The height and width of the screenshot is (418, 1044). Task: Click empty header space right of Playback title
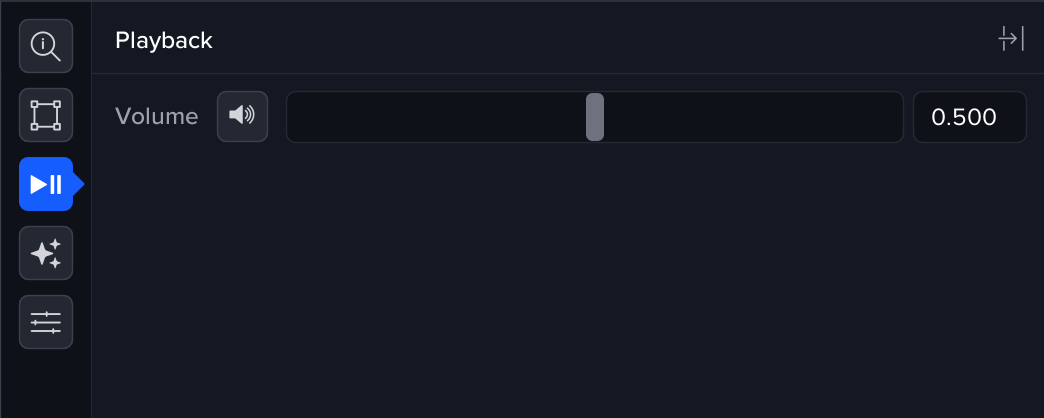point(600,40)
